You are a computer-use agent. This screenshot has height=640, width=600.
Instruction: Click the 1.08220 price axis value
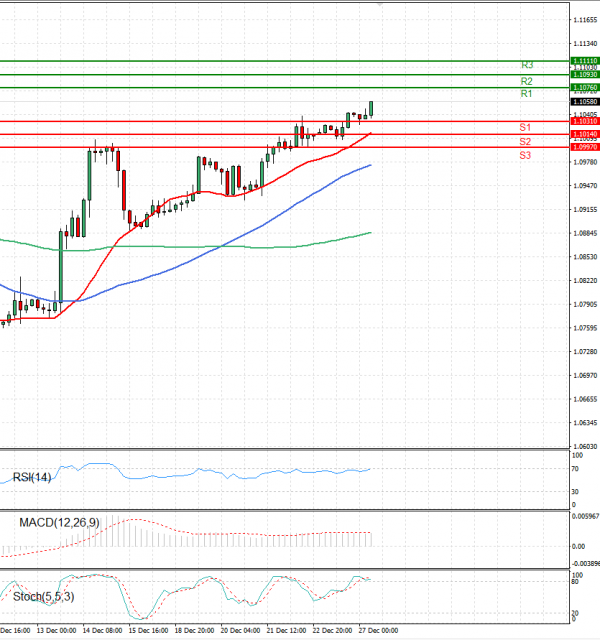pos(585,280)
